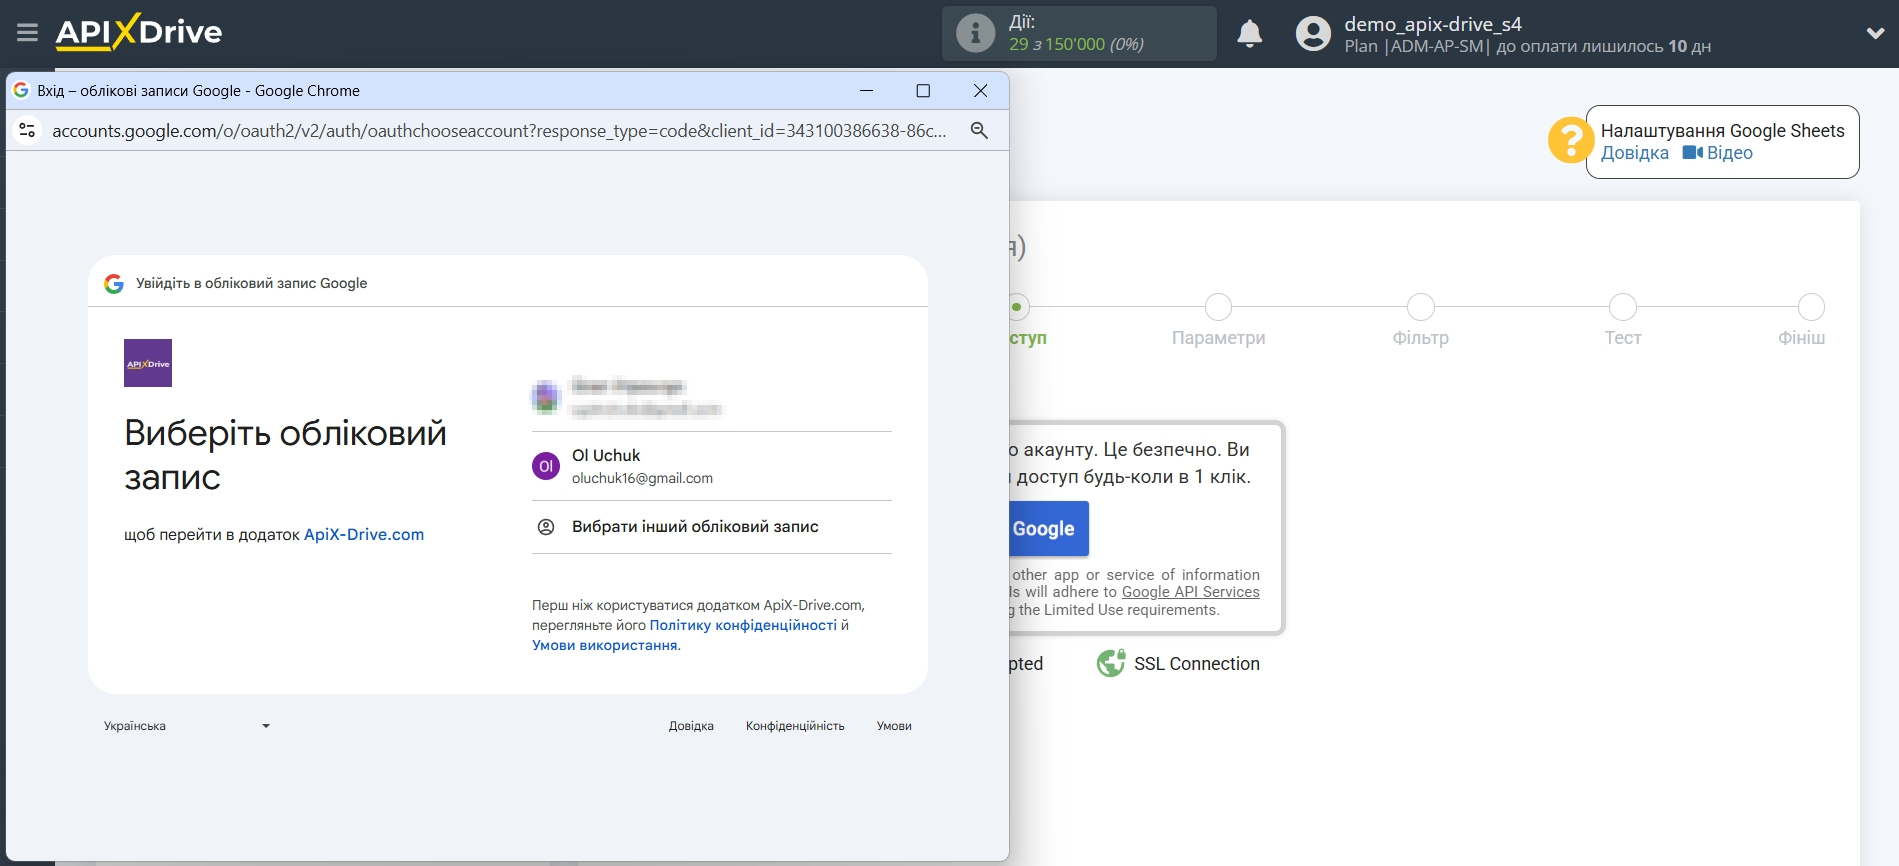The height and width of the screenshot is (866, 1899).
Task: Minimize the Google sign-in popup window
Action: pyautogui.click(x=866, y=90)
